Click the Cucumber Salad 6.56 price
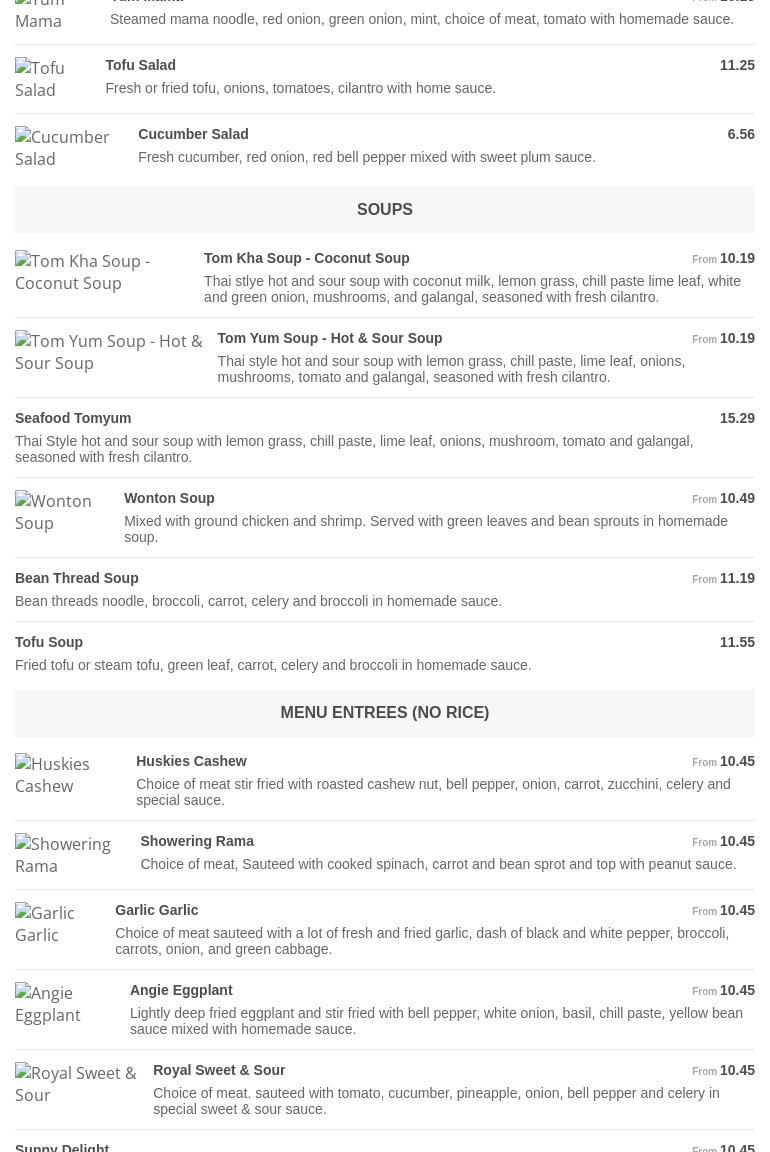 [x=741, y=134]
